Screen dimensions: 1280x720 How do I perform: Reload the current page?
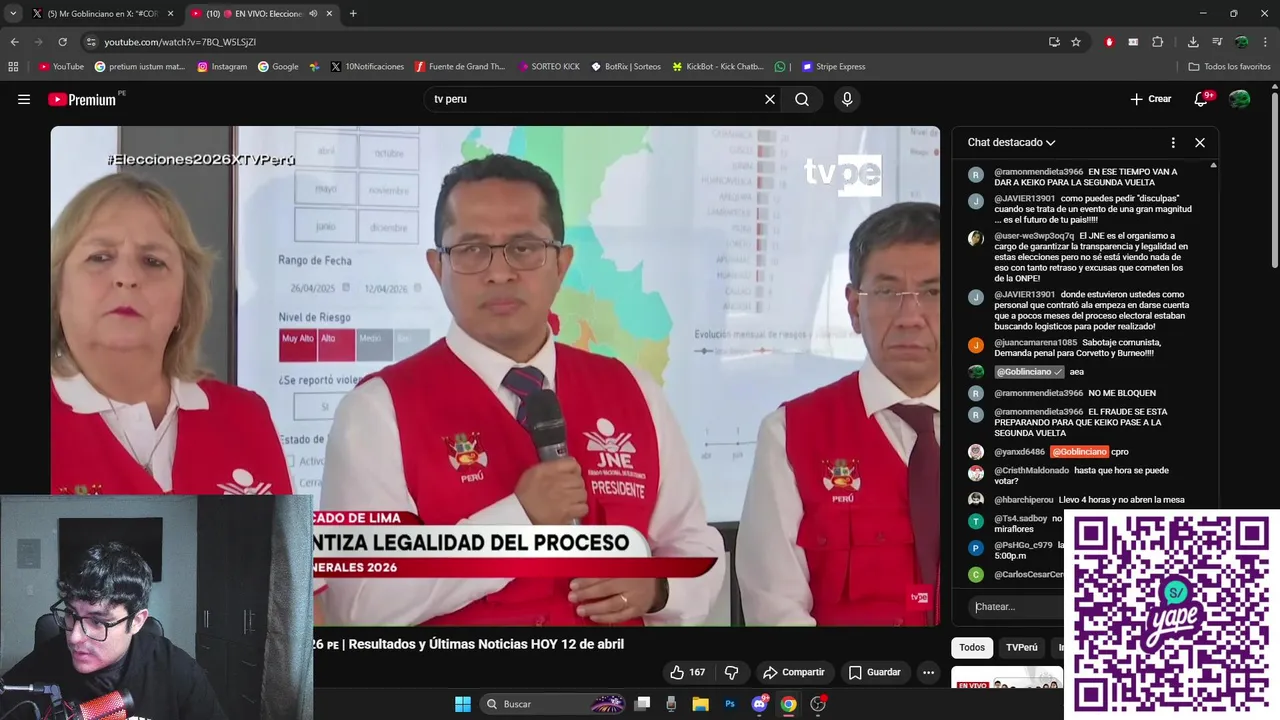click(62, 42)
